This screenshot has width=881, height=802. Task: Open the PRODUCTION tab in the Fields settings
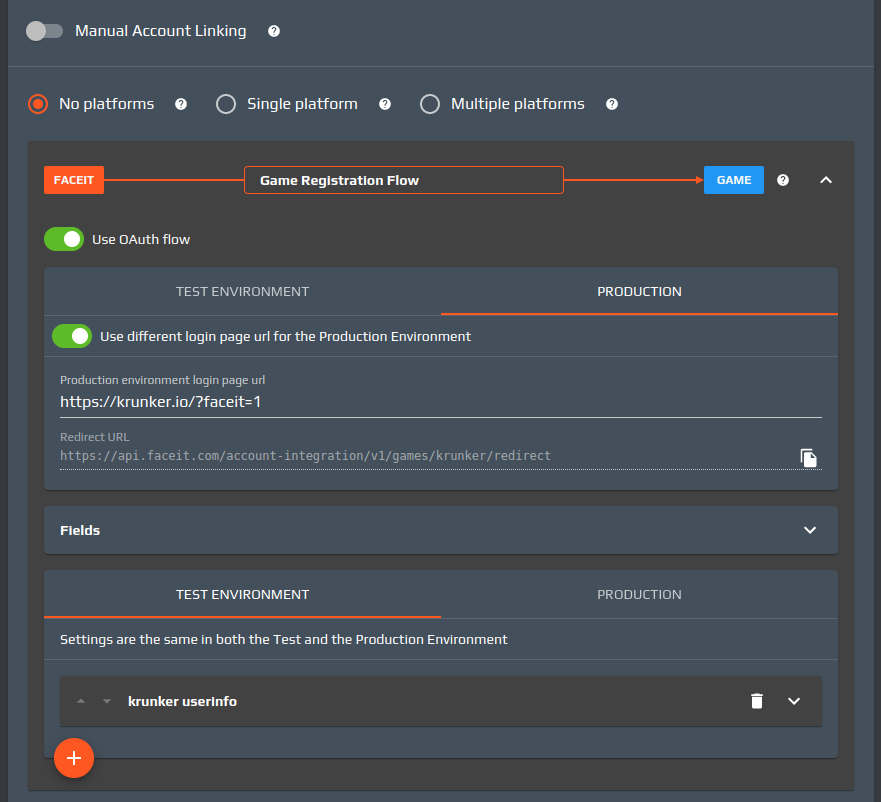[x=639, y=594]
